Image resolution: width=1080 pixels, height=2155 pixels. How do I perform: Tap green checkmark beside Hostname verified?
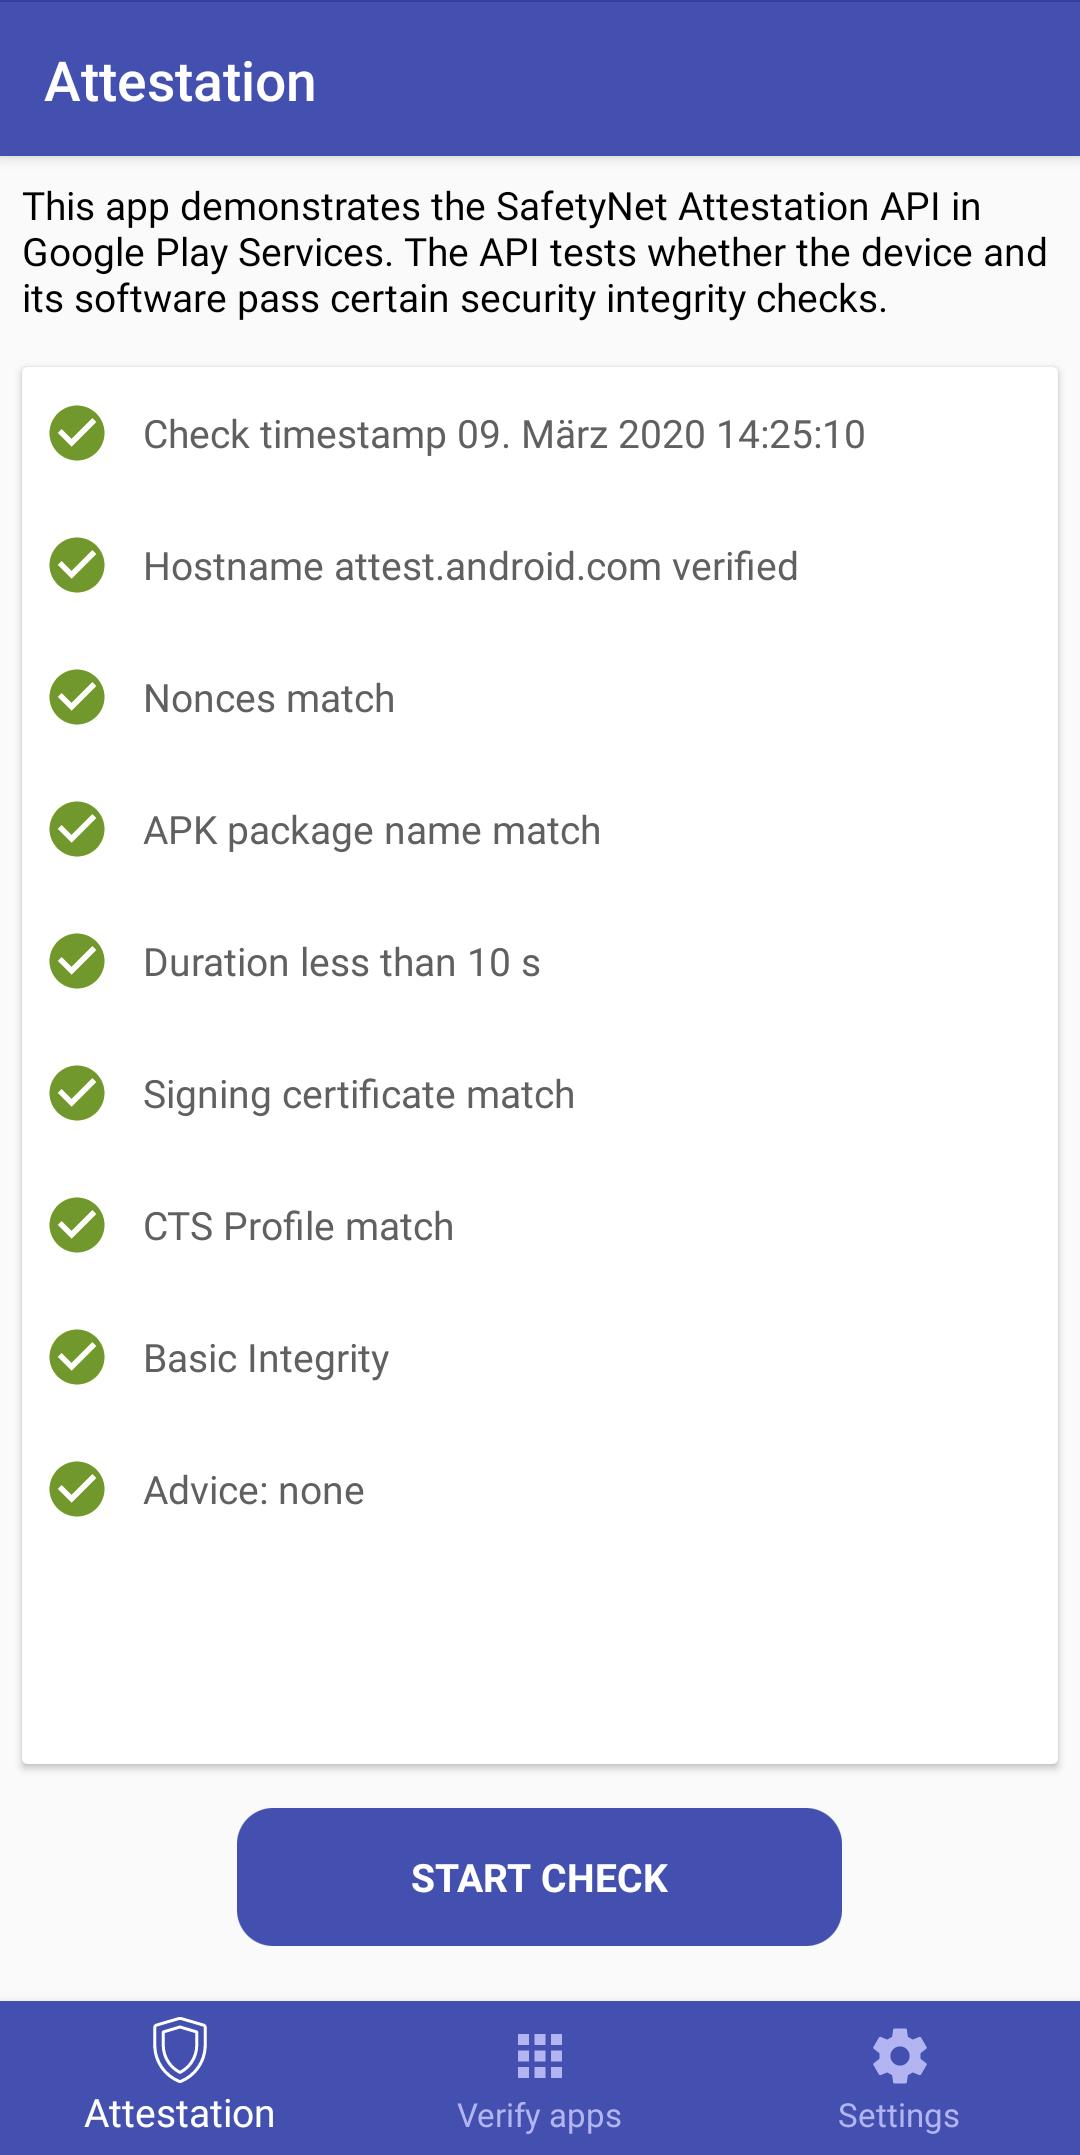77,566
